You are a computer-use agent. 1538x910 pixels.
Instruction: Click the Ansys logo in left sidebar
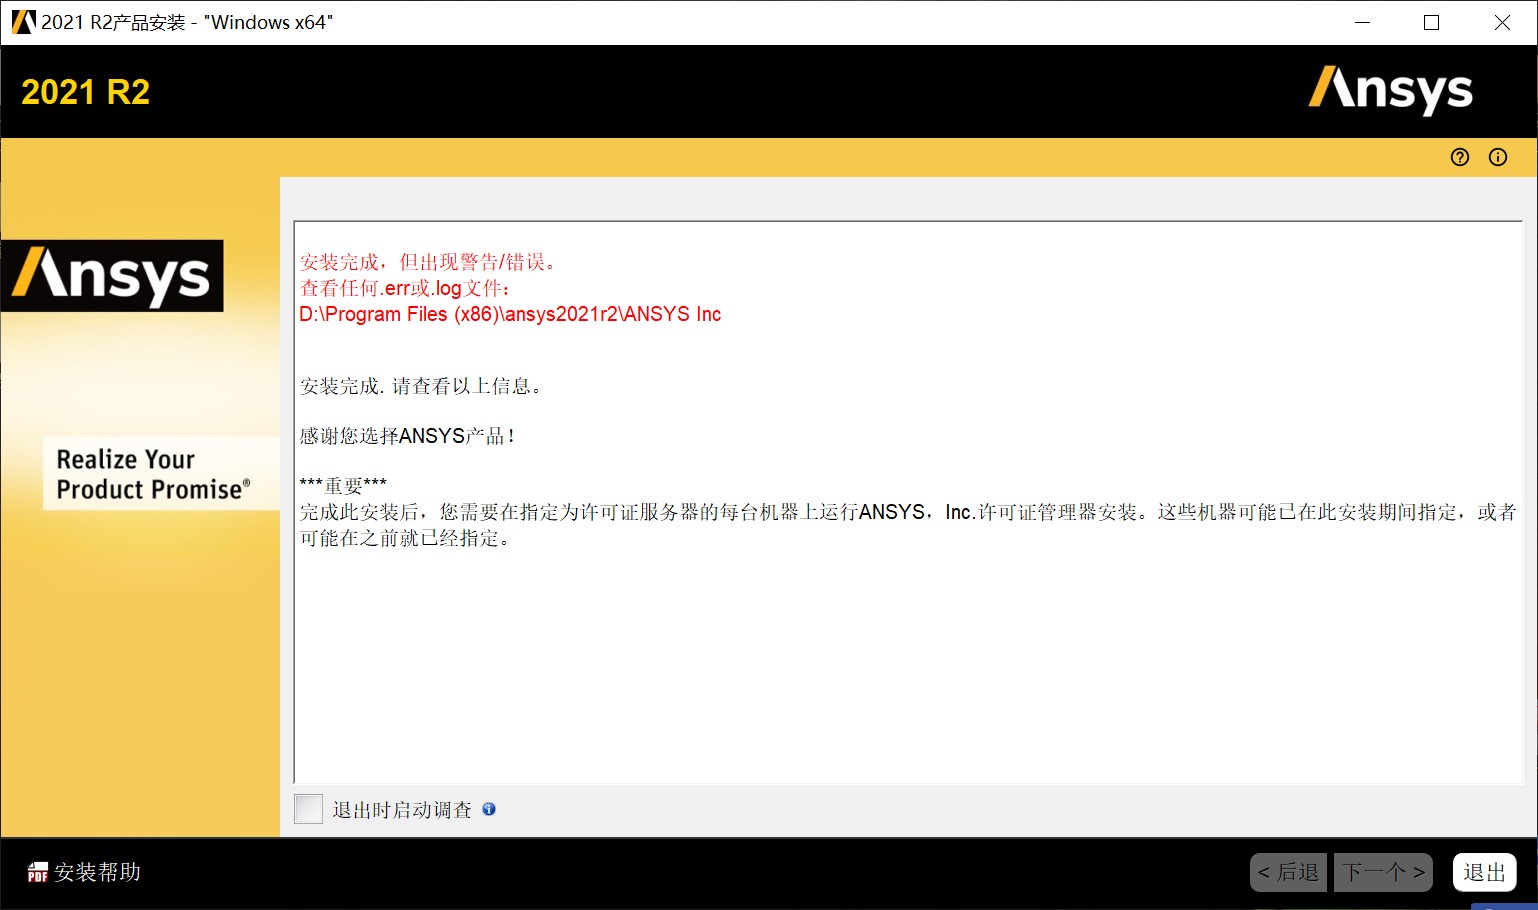112,276
